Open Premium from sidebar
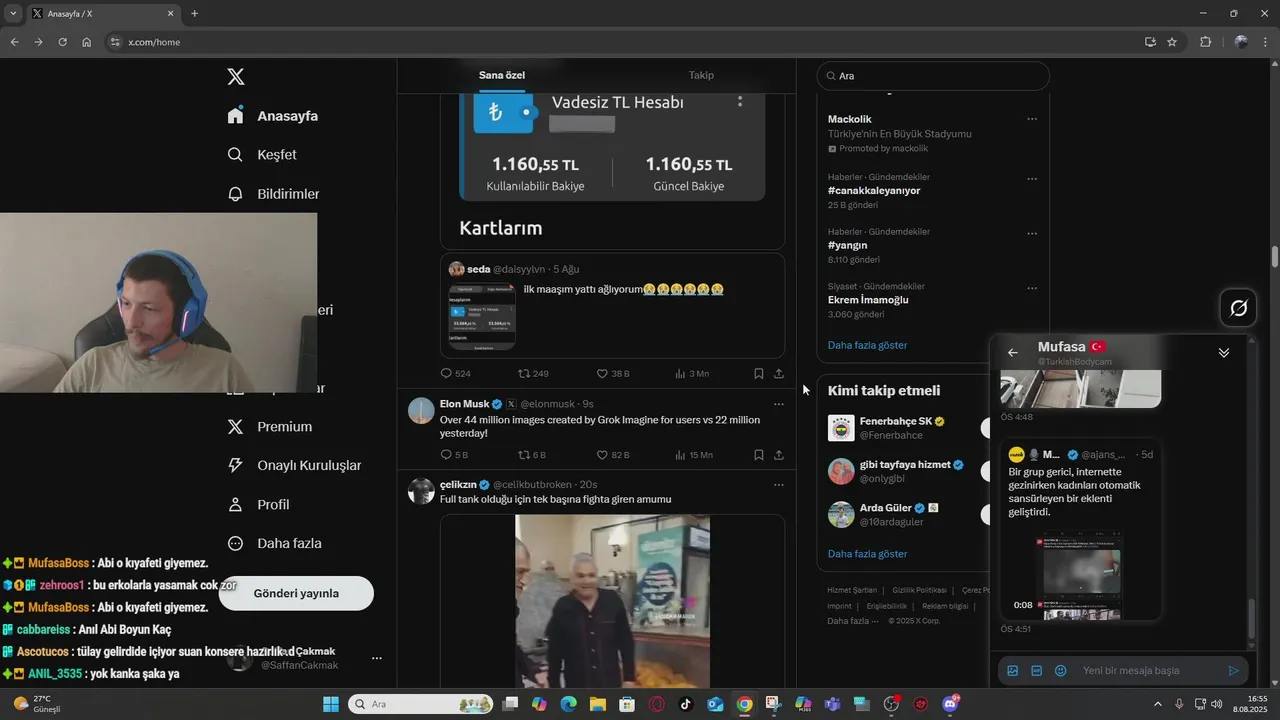1280x720 pixels. [269, 427]
